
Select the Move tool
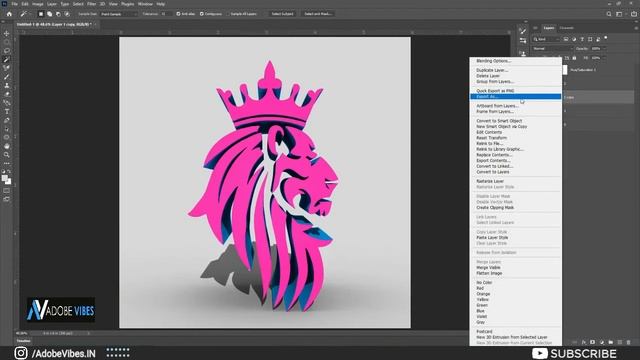point(7,33)
